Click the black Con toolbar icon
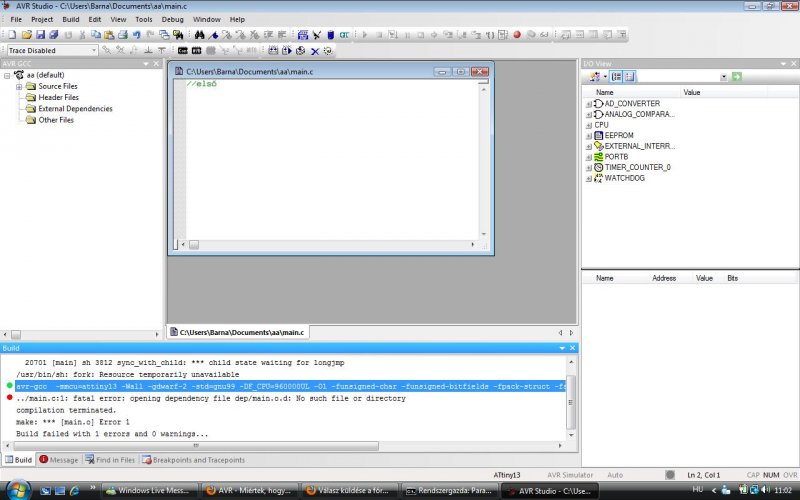 183,51
